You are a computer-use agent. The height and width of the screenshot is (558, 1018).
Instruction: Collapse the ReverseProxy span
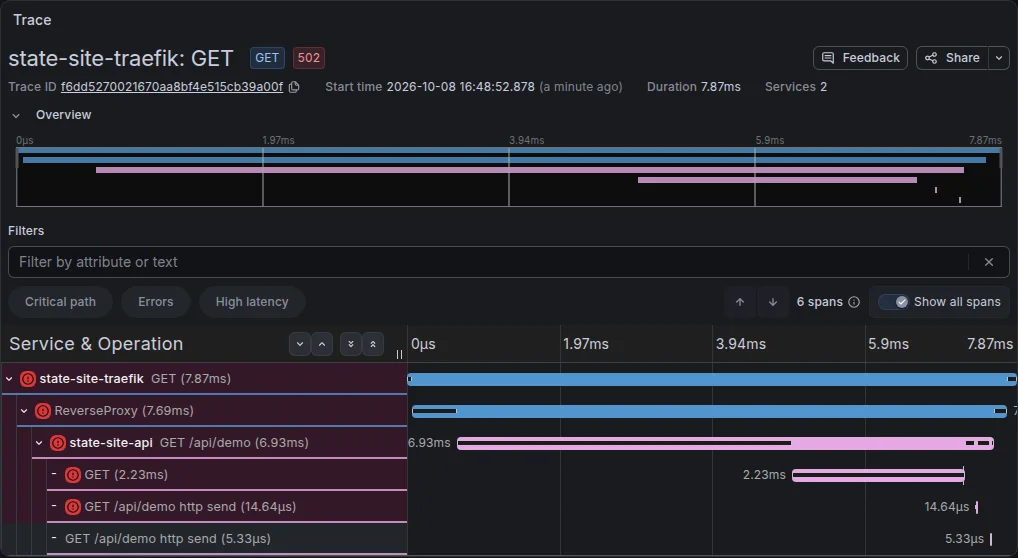tap(24, 411)
